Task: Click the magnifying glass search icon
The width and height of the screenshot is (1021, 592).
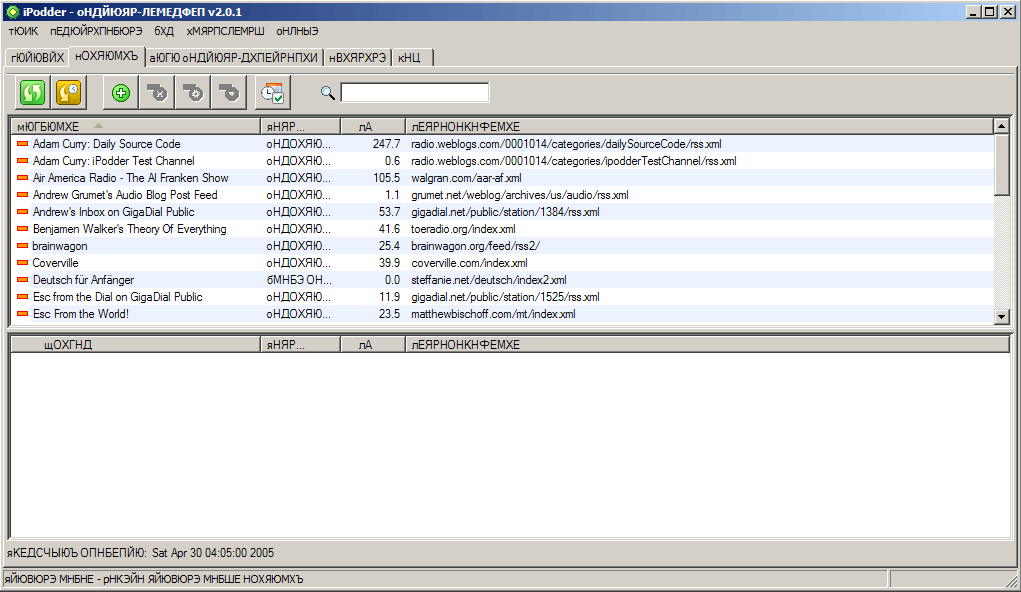Action: pos(328,93)
